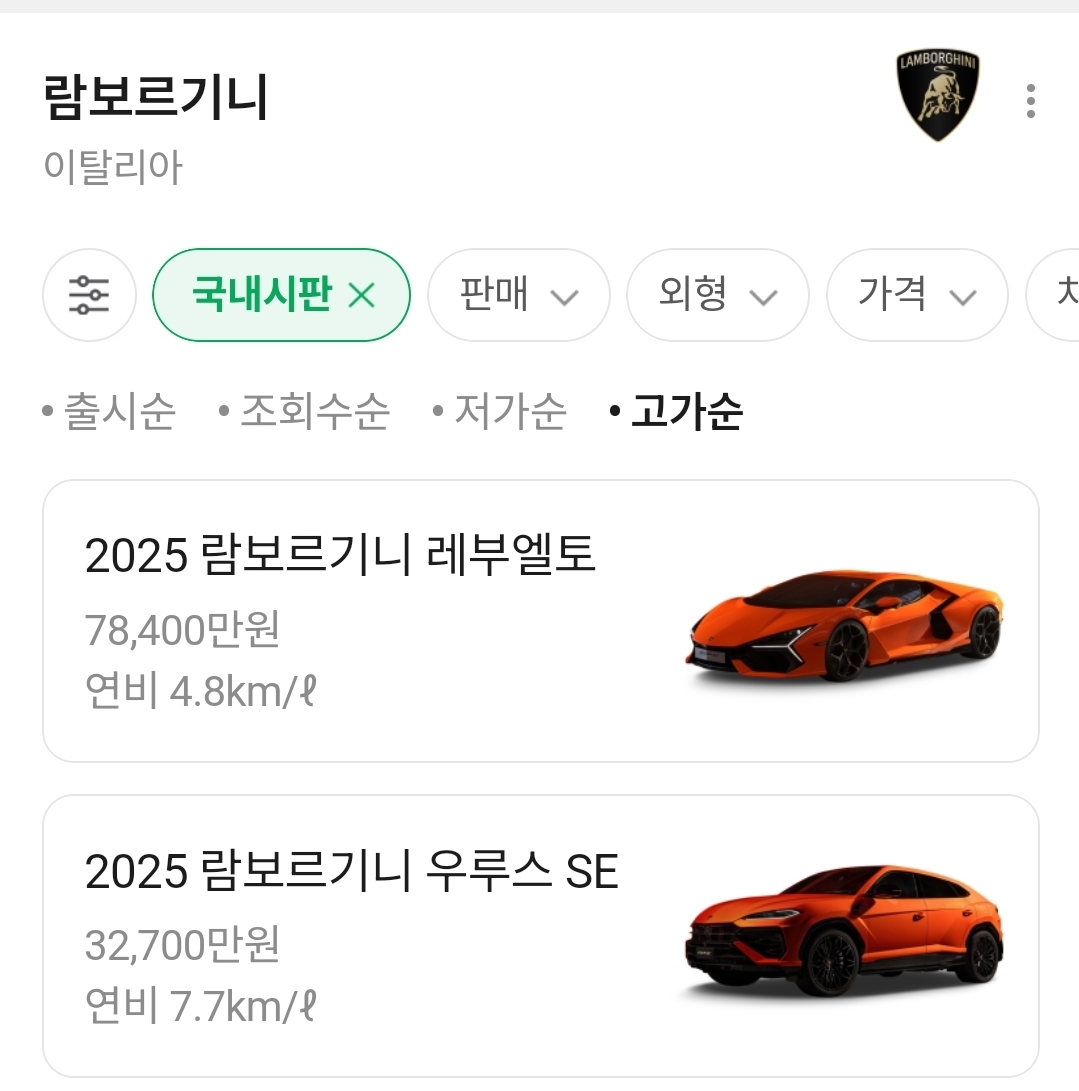1079x1091 pixels.
Task: Open the filter settings sliders icon
Action: tap(89, 295)
